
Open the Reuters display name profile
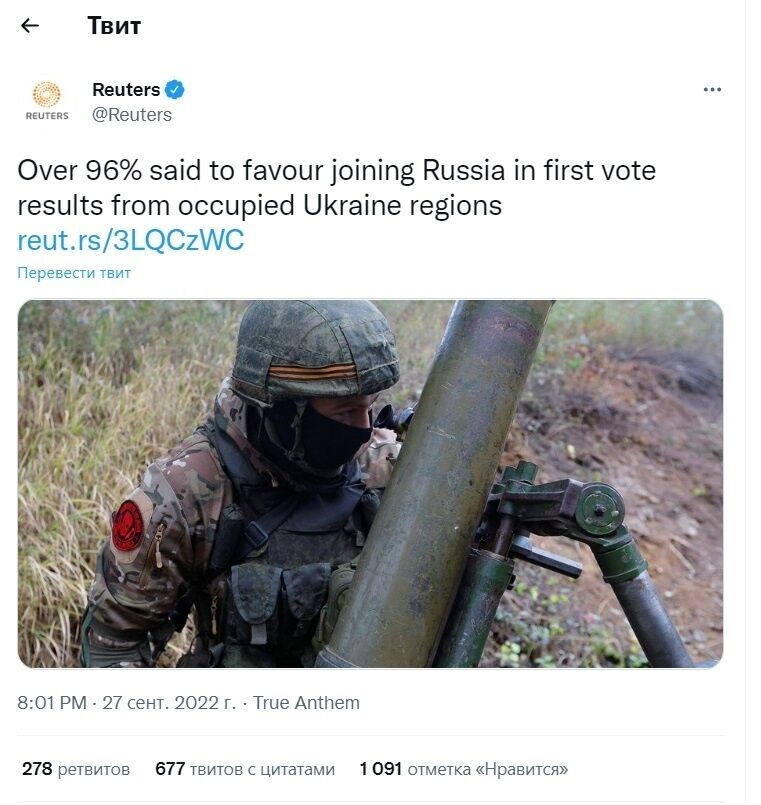[126, 90]
